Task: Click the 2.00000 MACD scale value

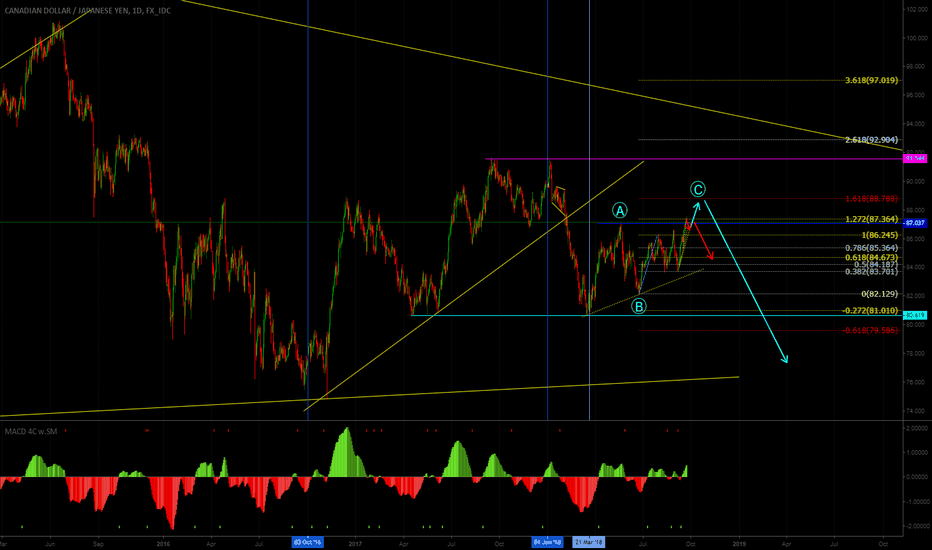Action: pyautogui.click(x=917, y=428)
